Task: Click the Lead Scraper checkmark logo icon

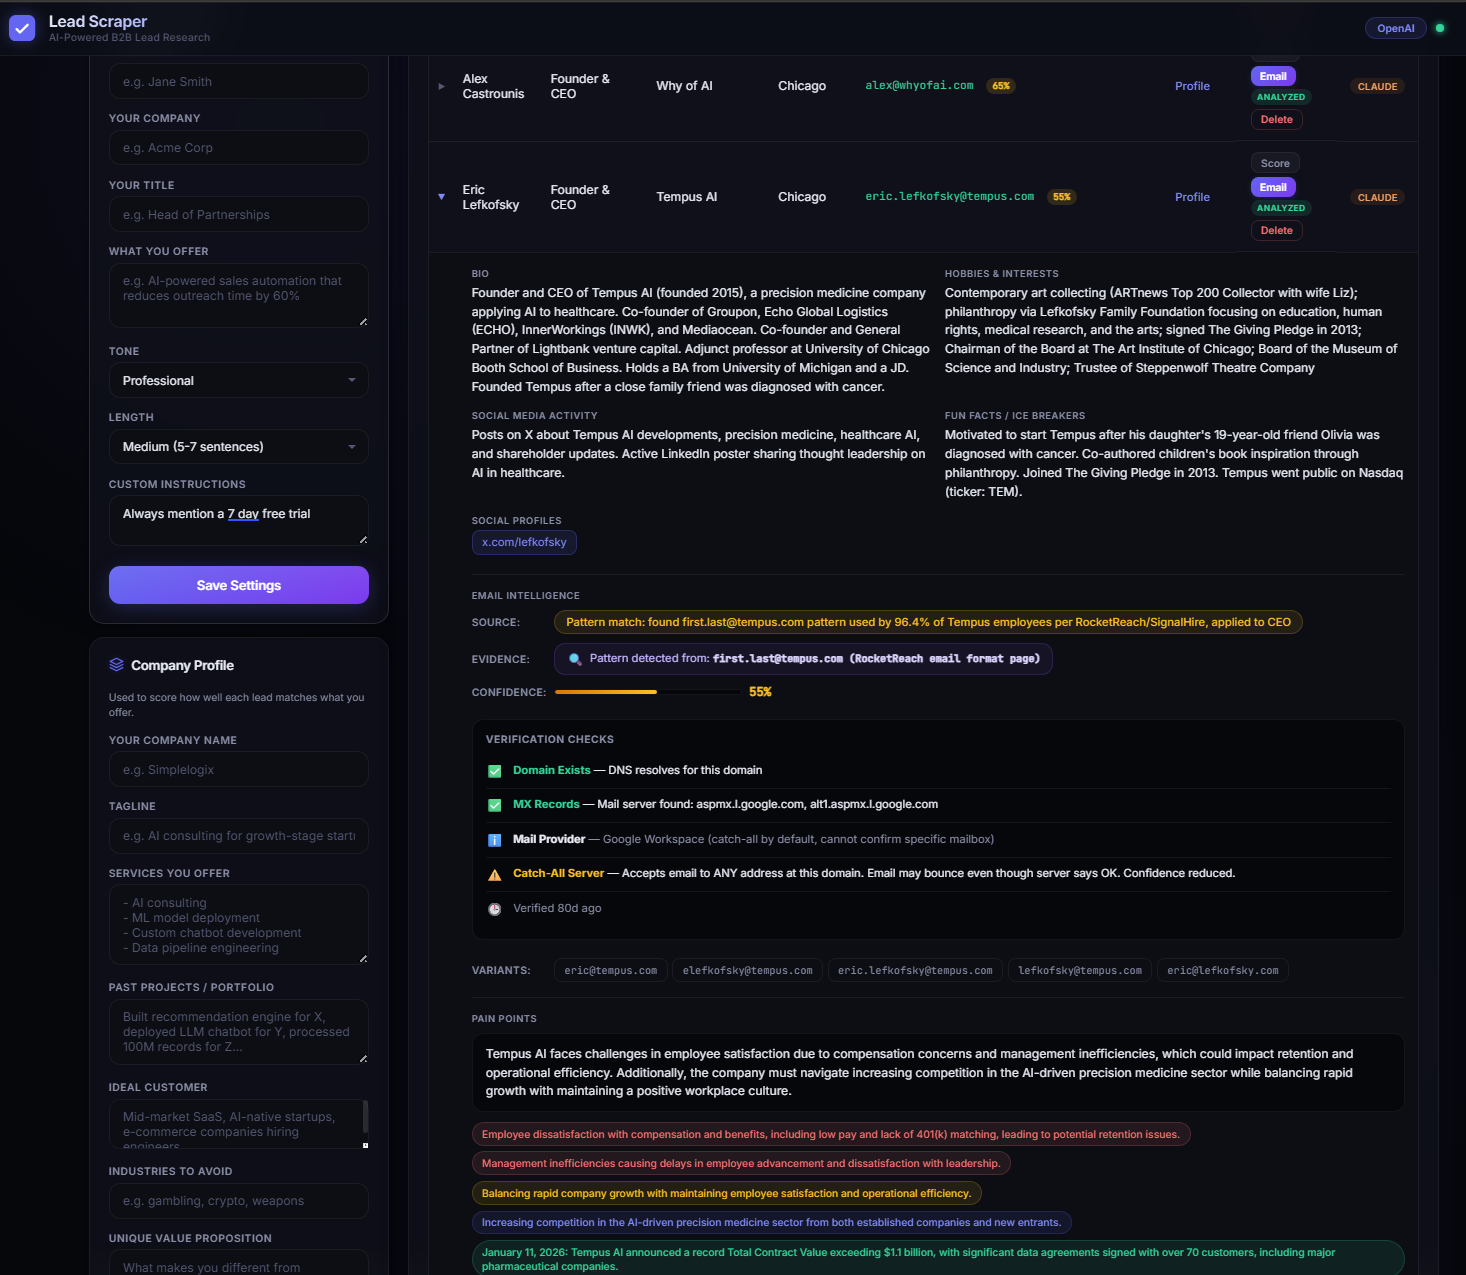Action: (22, 28)
